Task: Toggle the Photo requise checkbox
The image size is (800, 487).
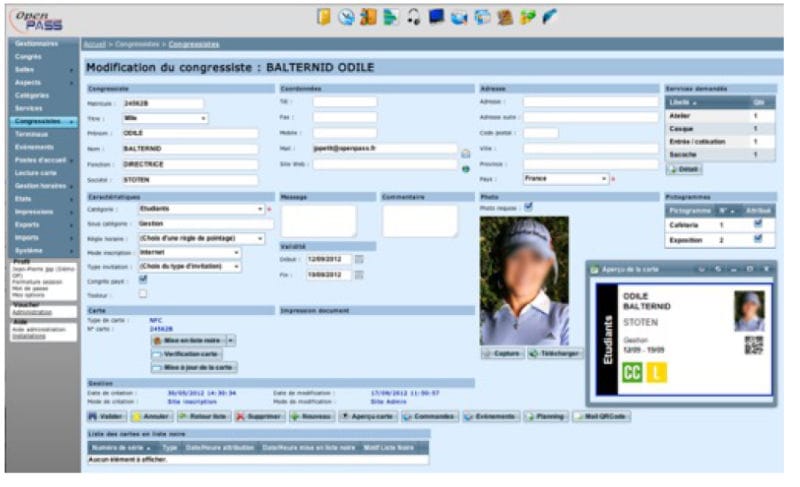Action: click(x=529, y=207)
